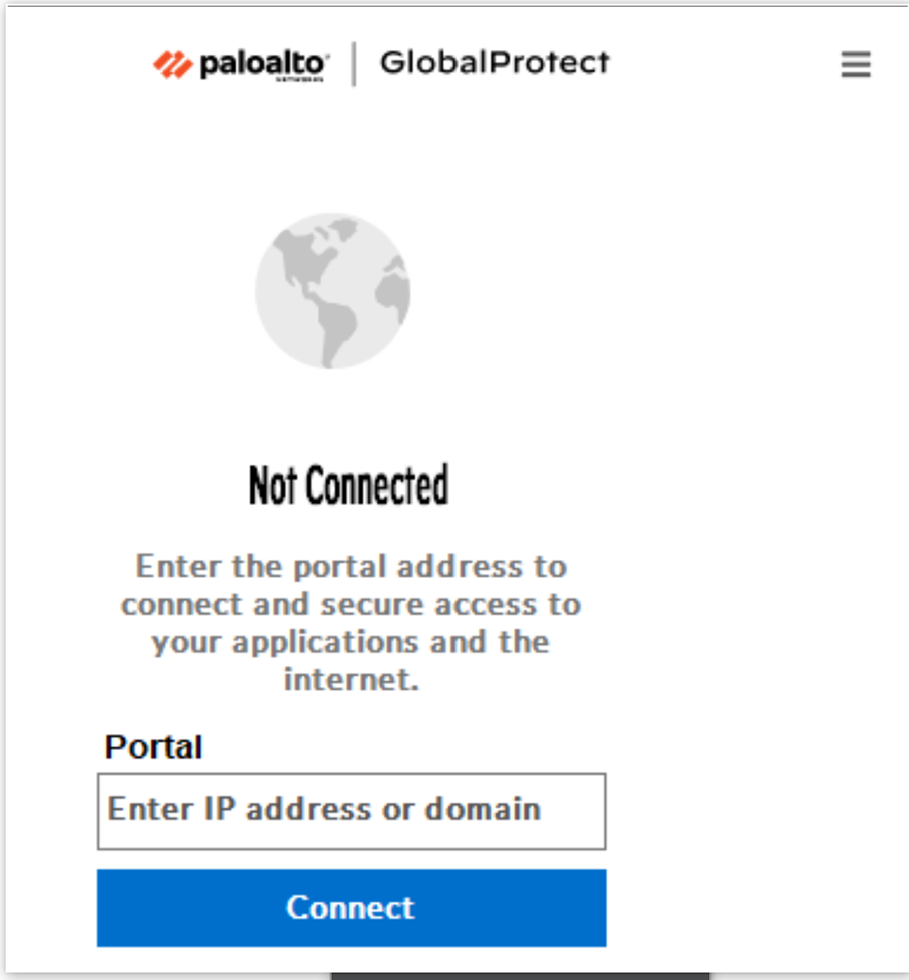Click the 'your applications and the' line
The height and width of the screenshot is (980, 909).
pyautogui.click(x=350, y=642)
